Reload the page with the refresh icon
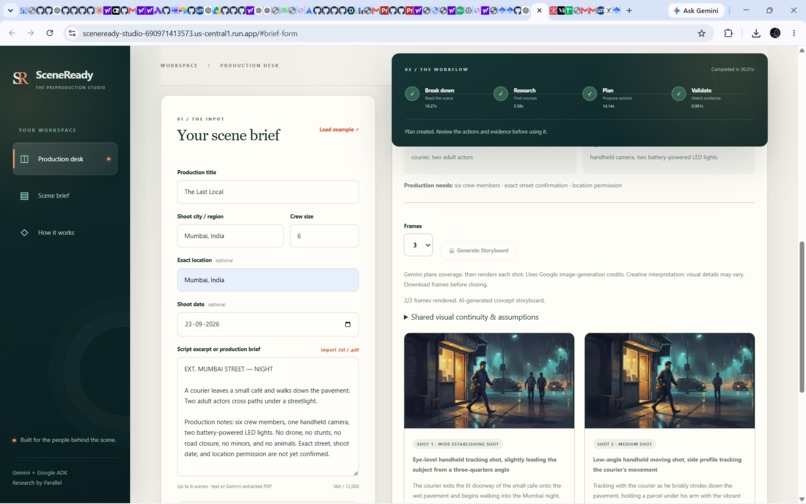Screen dimensions: 806x504 [x=49, y=33]
